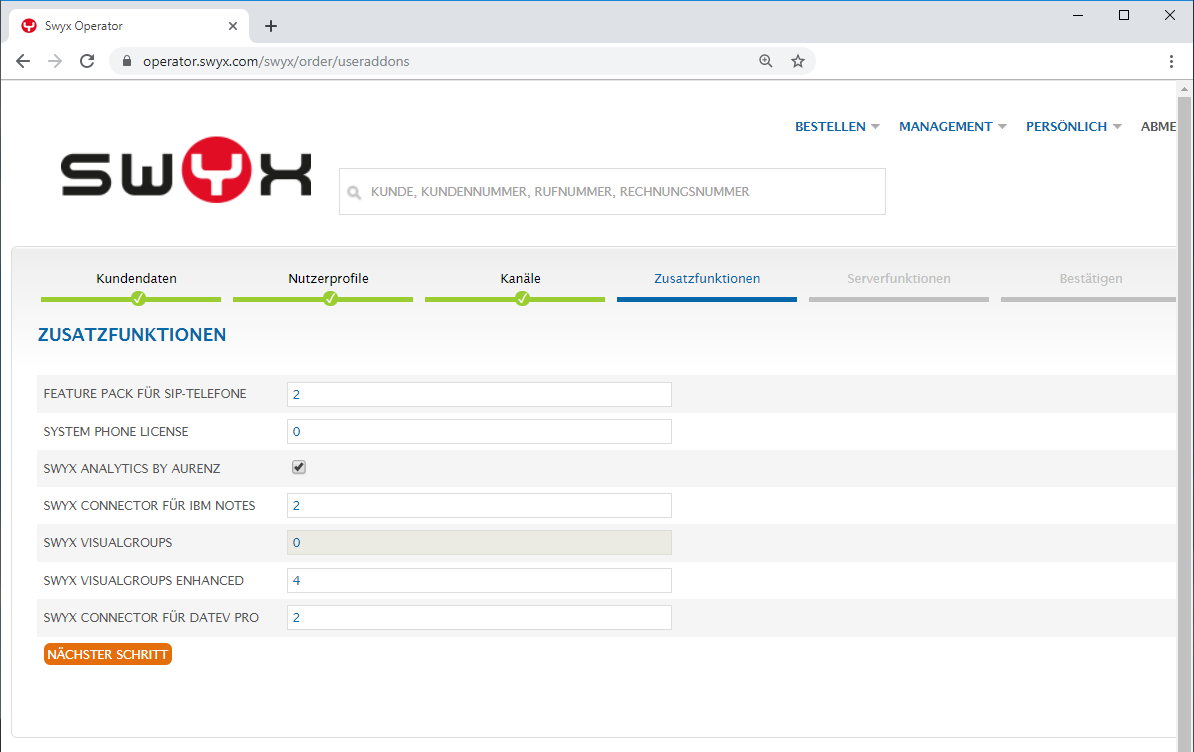This screenshot has width=1194, height=752.
Task: Click the Swyx logo
Action: 186,174
